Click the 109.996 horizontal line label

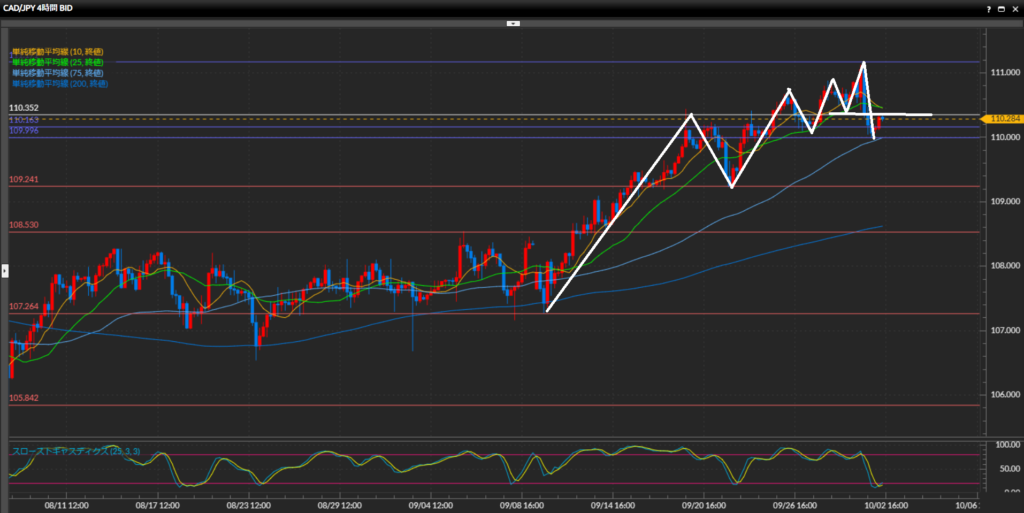point(24,131)
